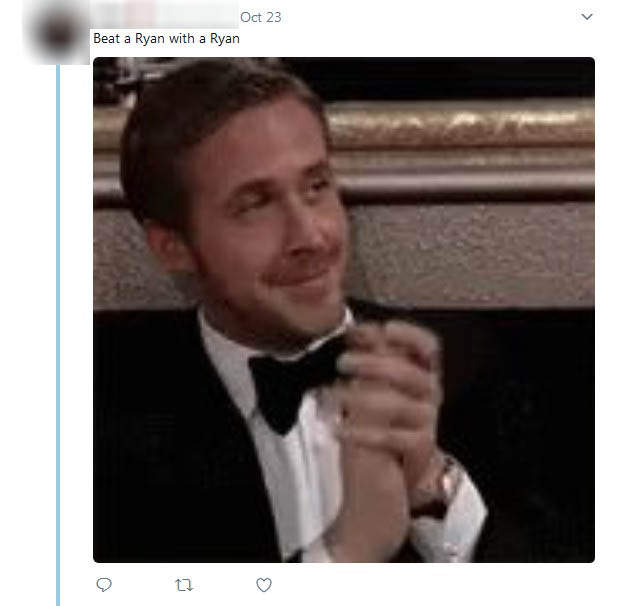
Task: View the author's profile via avatar picture
Action: (59, 33)
